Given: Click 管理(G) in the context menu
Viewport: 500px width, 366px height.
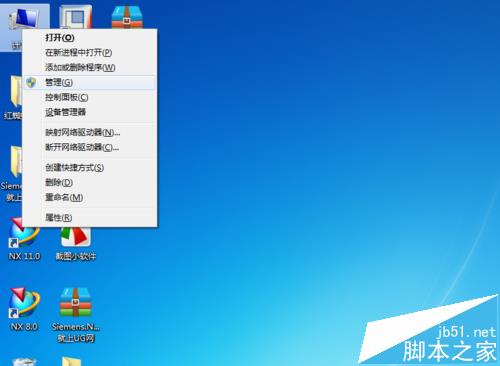Looking at the screenshot, I should 90,82.
